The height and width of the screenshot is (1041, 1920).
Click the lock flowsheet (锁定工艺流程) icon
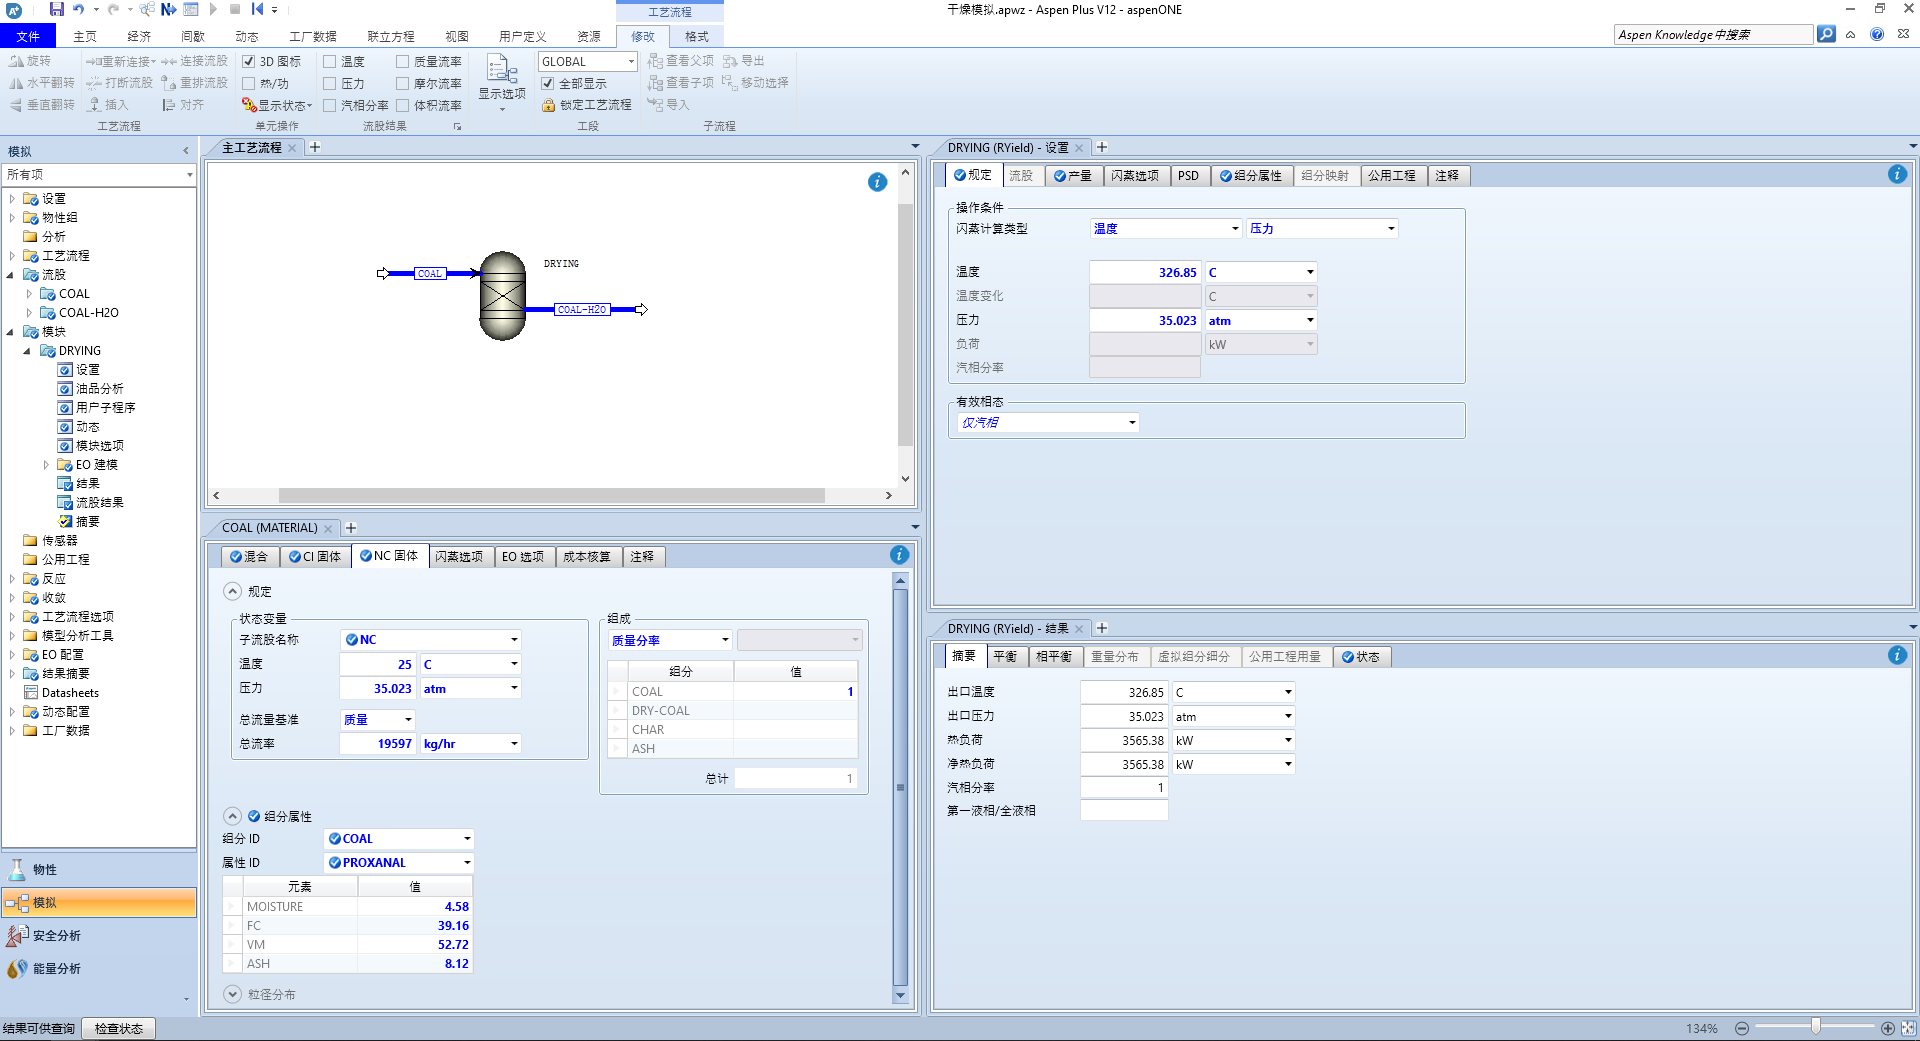tap(548, 105)
